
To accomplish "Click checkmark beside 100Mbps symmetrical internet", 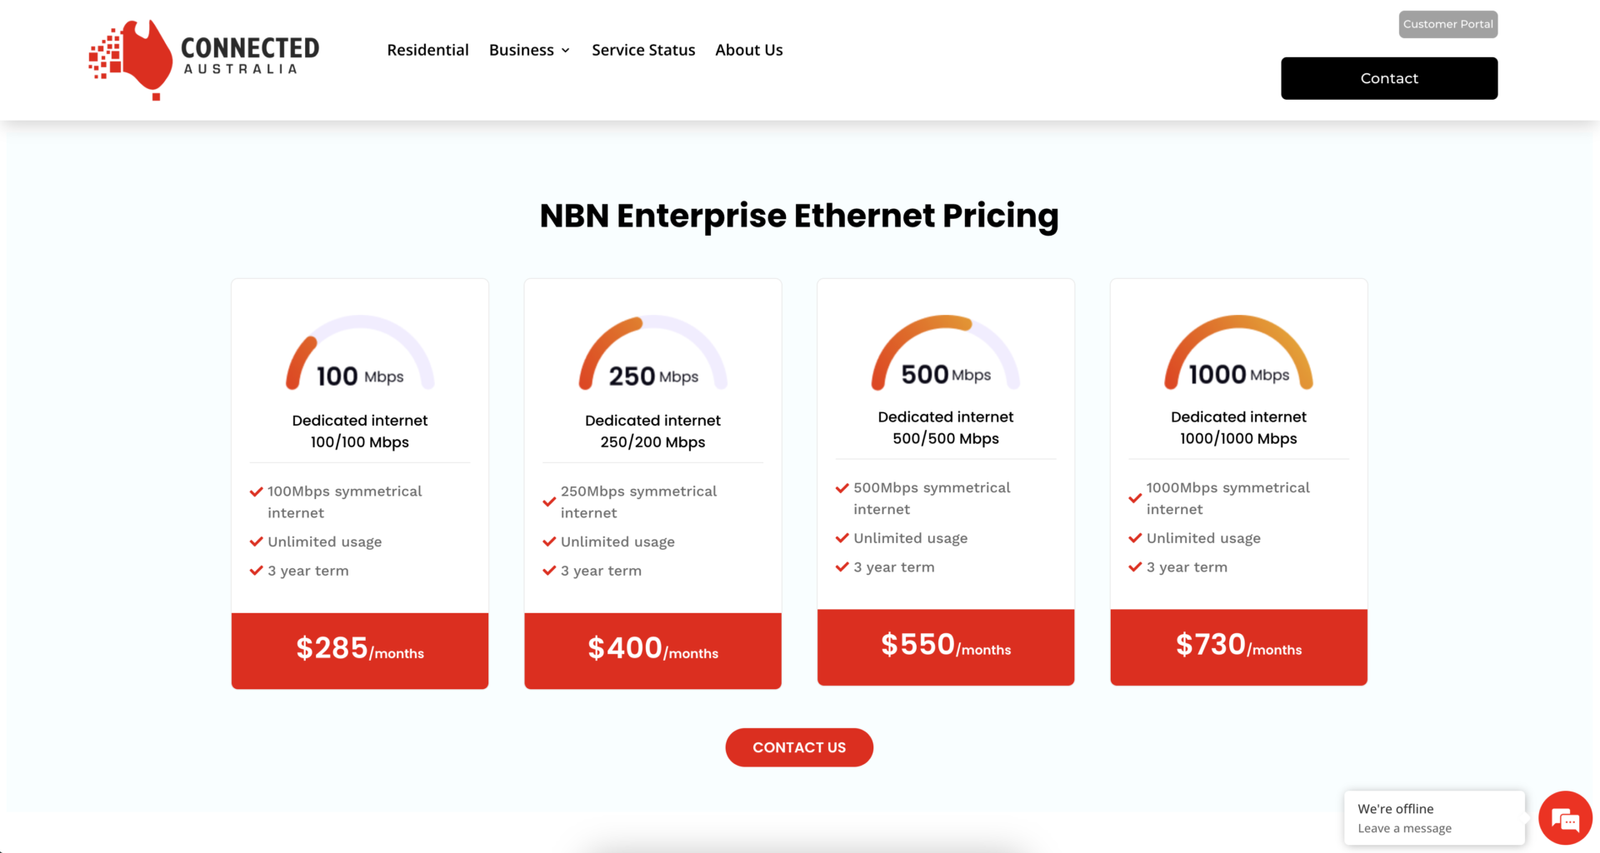I will click(x=256, y=492).
